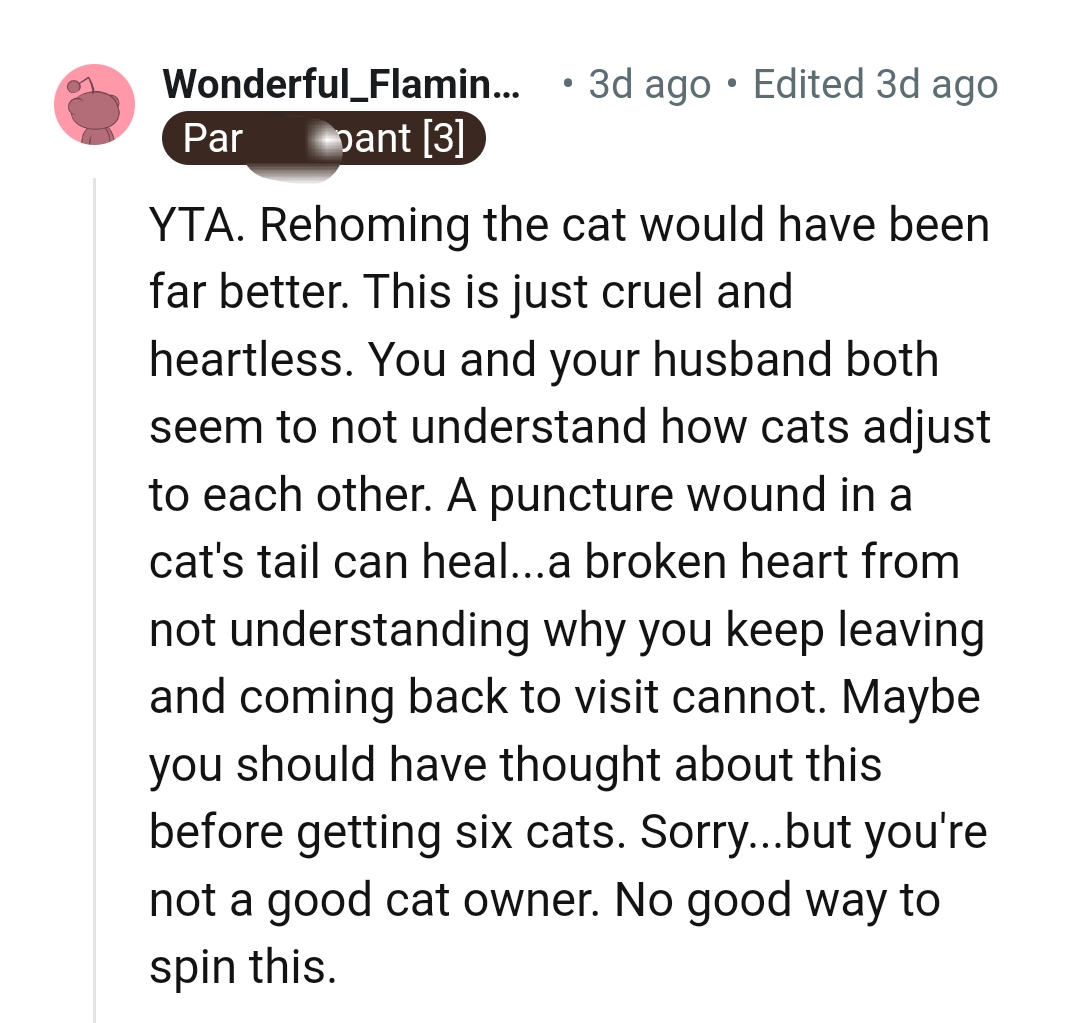
Task: Click the dark flair pill under the username
Action: (322, 139)
